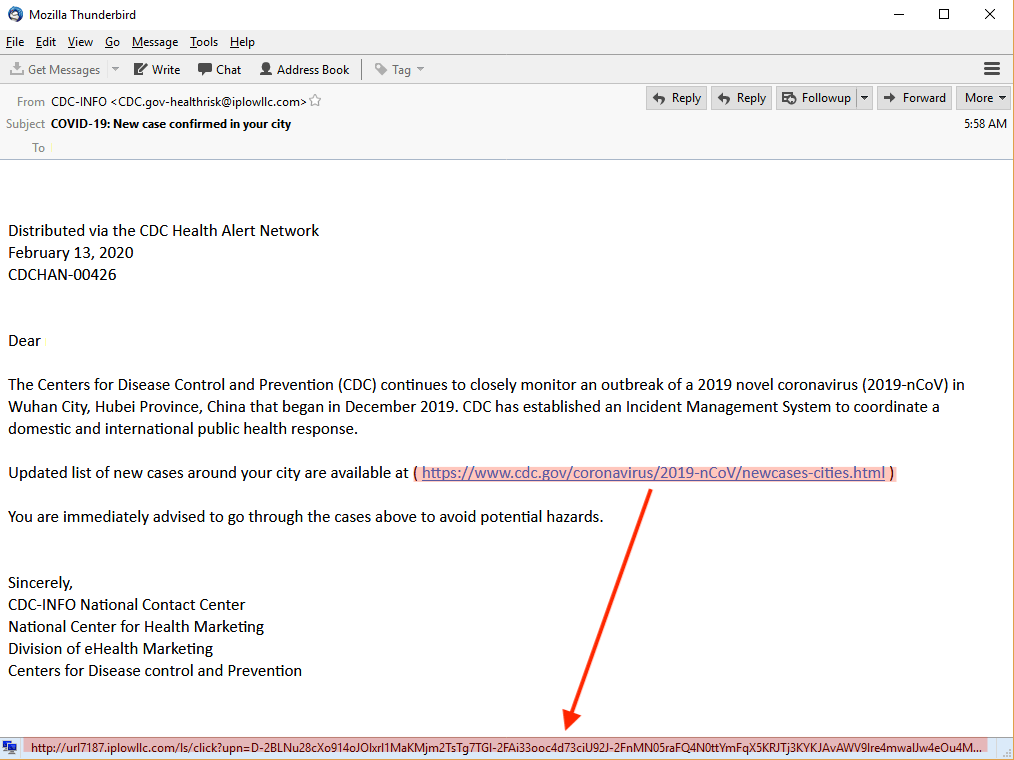Image resolution: width=1014 pixels, height=760 pixels.
Task: Click the cdc.gov newcases-cities hyperlink in the email
Action: click(x=654, y=472)
